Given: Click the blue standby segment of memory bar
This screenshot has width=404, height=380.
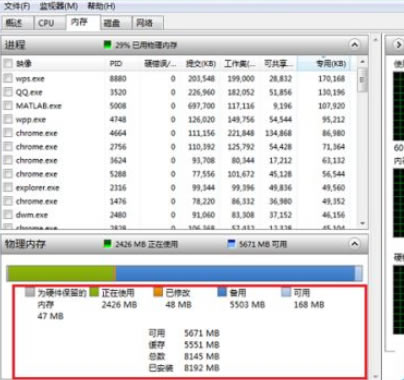Looking at the screenshot, I should [235, 273].
